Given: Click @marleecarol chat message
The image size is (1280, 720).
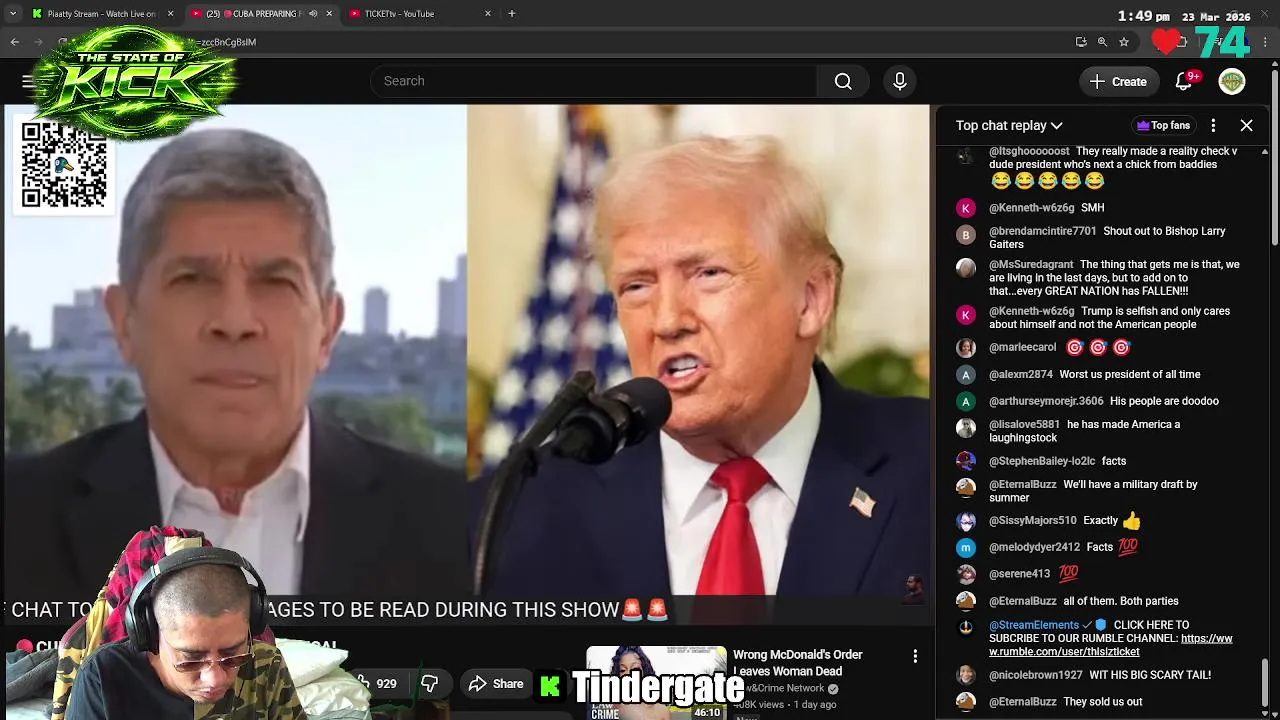Looking at the screenshot, I should pos(1100,348).
